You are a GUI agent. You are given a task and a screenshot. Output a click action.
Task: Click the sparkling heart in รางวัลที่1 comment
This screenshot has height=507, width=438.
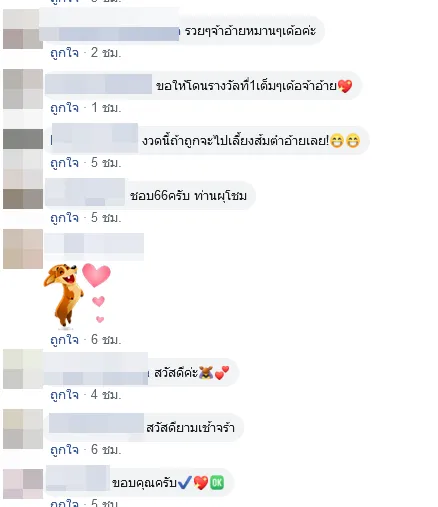(x=345, y=86)
